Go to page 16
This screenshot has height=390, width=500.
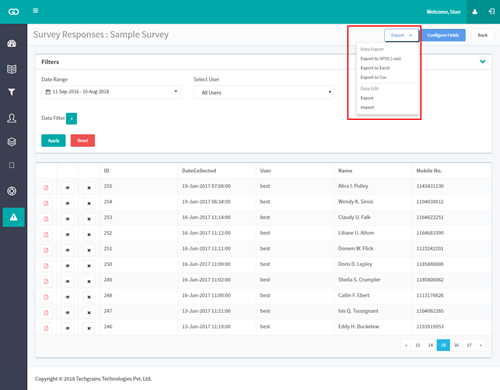(x=456, y=345)
